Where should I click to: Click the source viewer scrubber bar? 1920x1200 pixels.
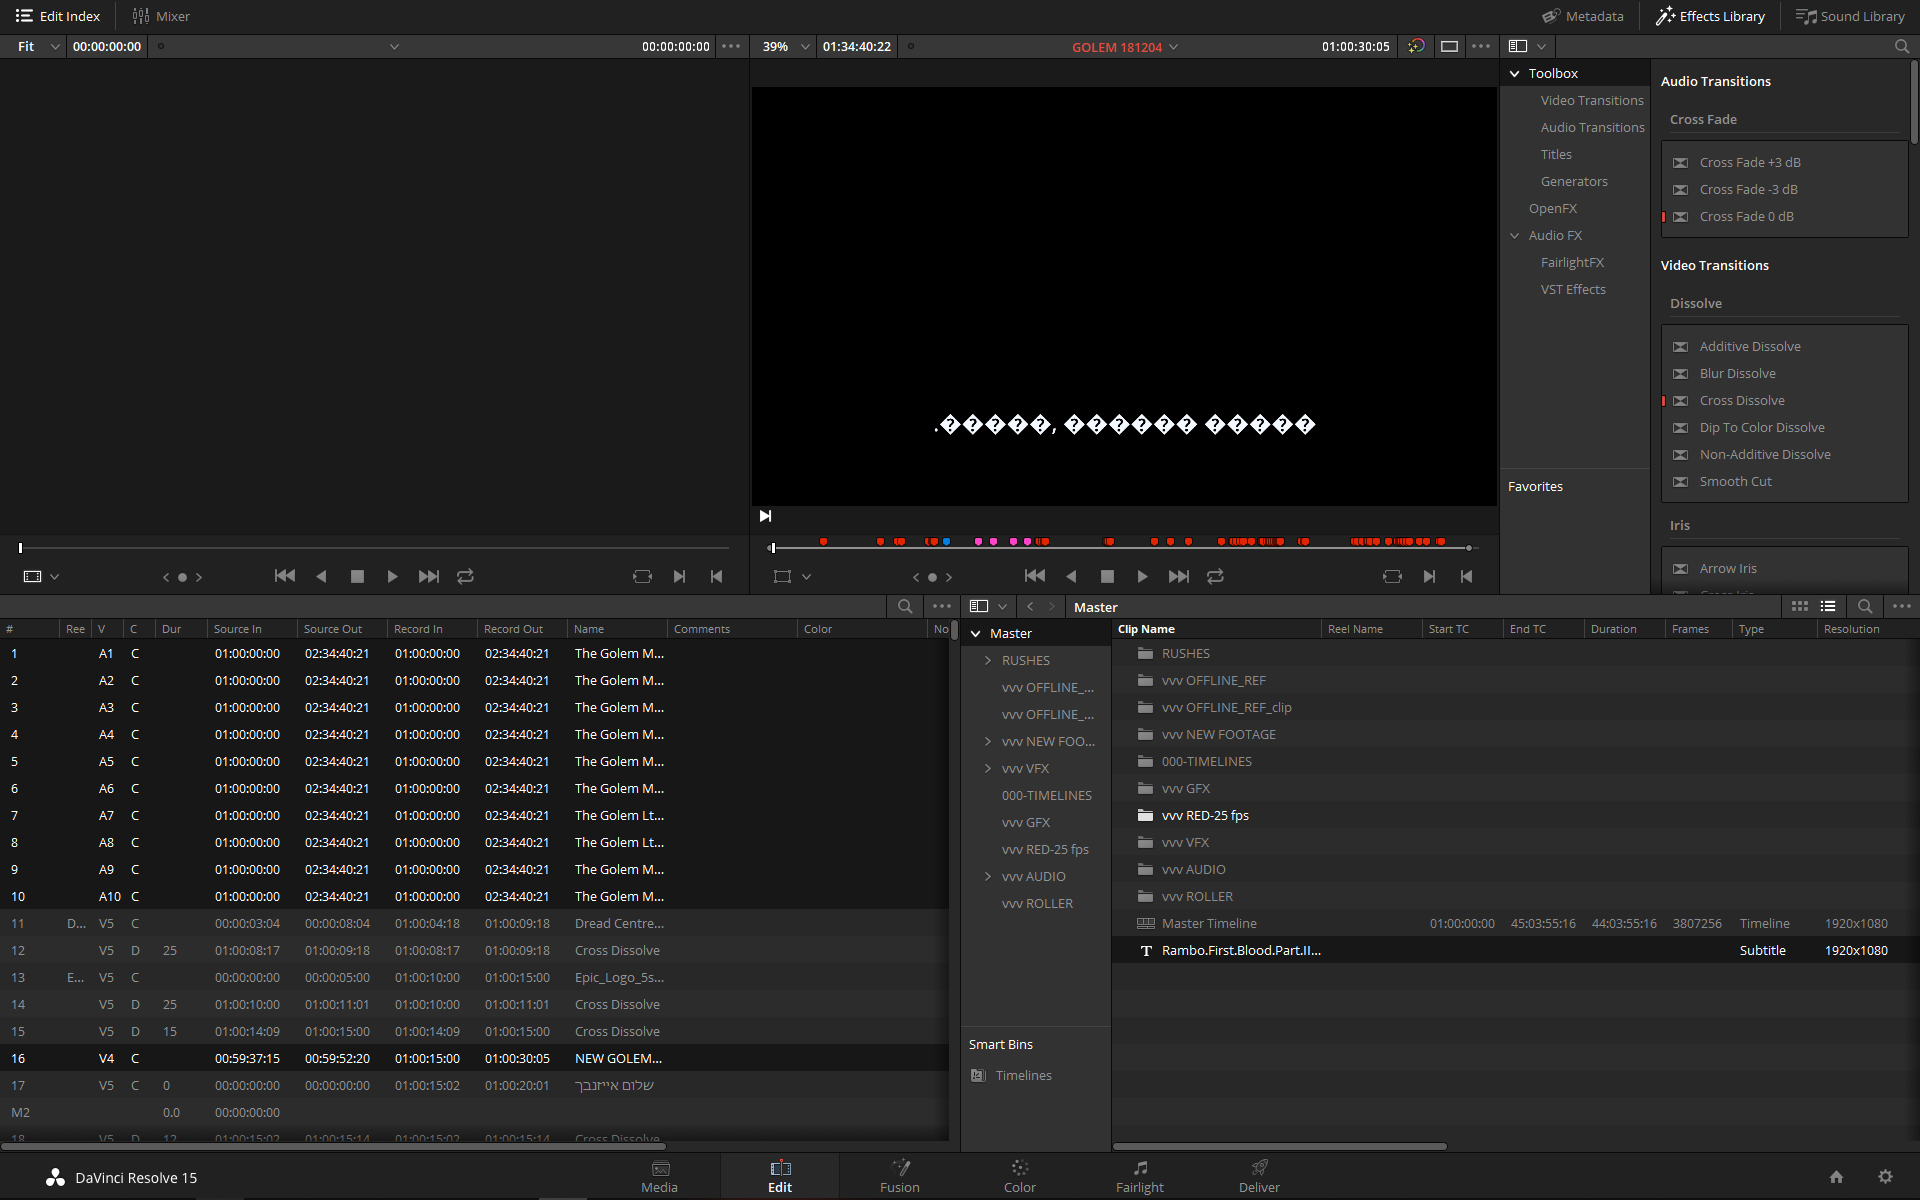[374, 548]
